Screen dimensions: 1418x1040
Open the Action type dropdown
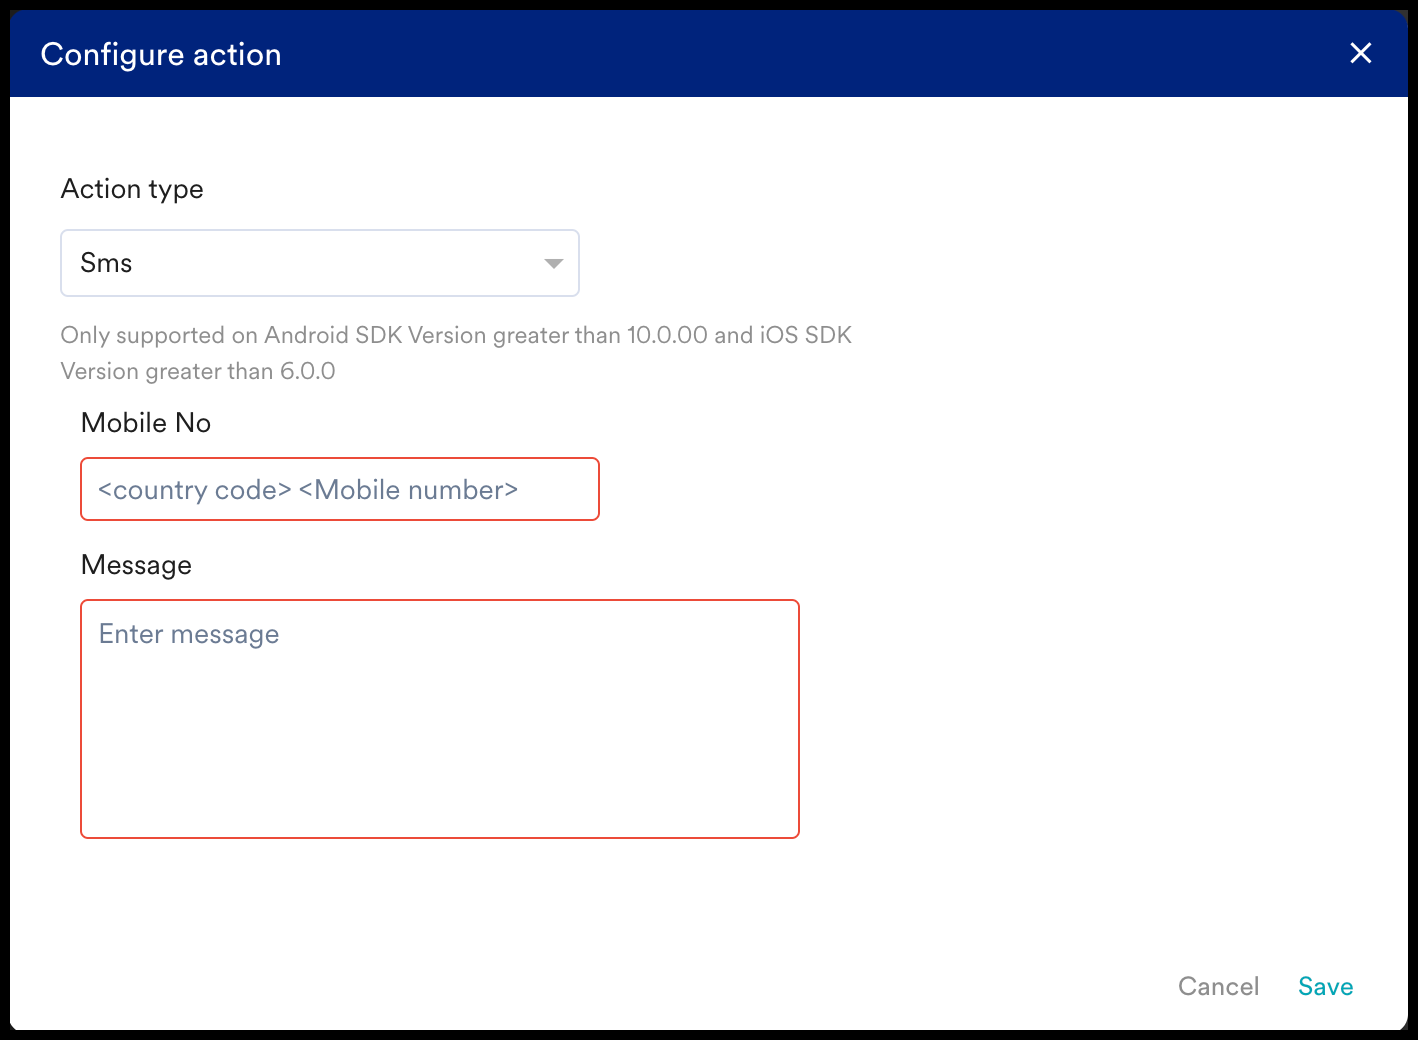[320, 263]
